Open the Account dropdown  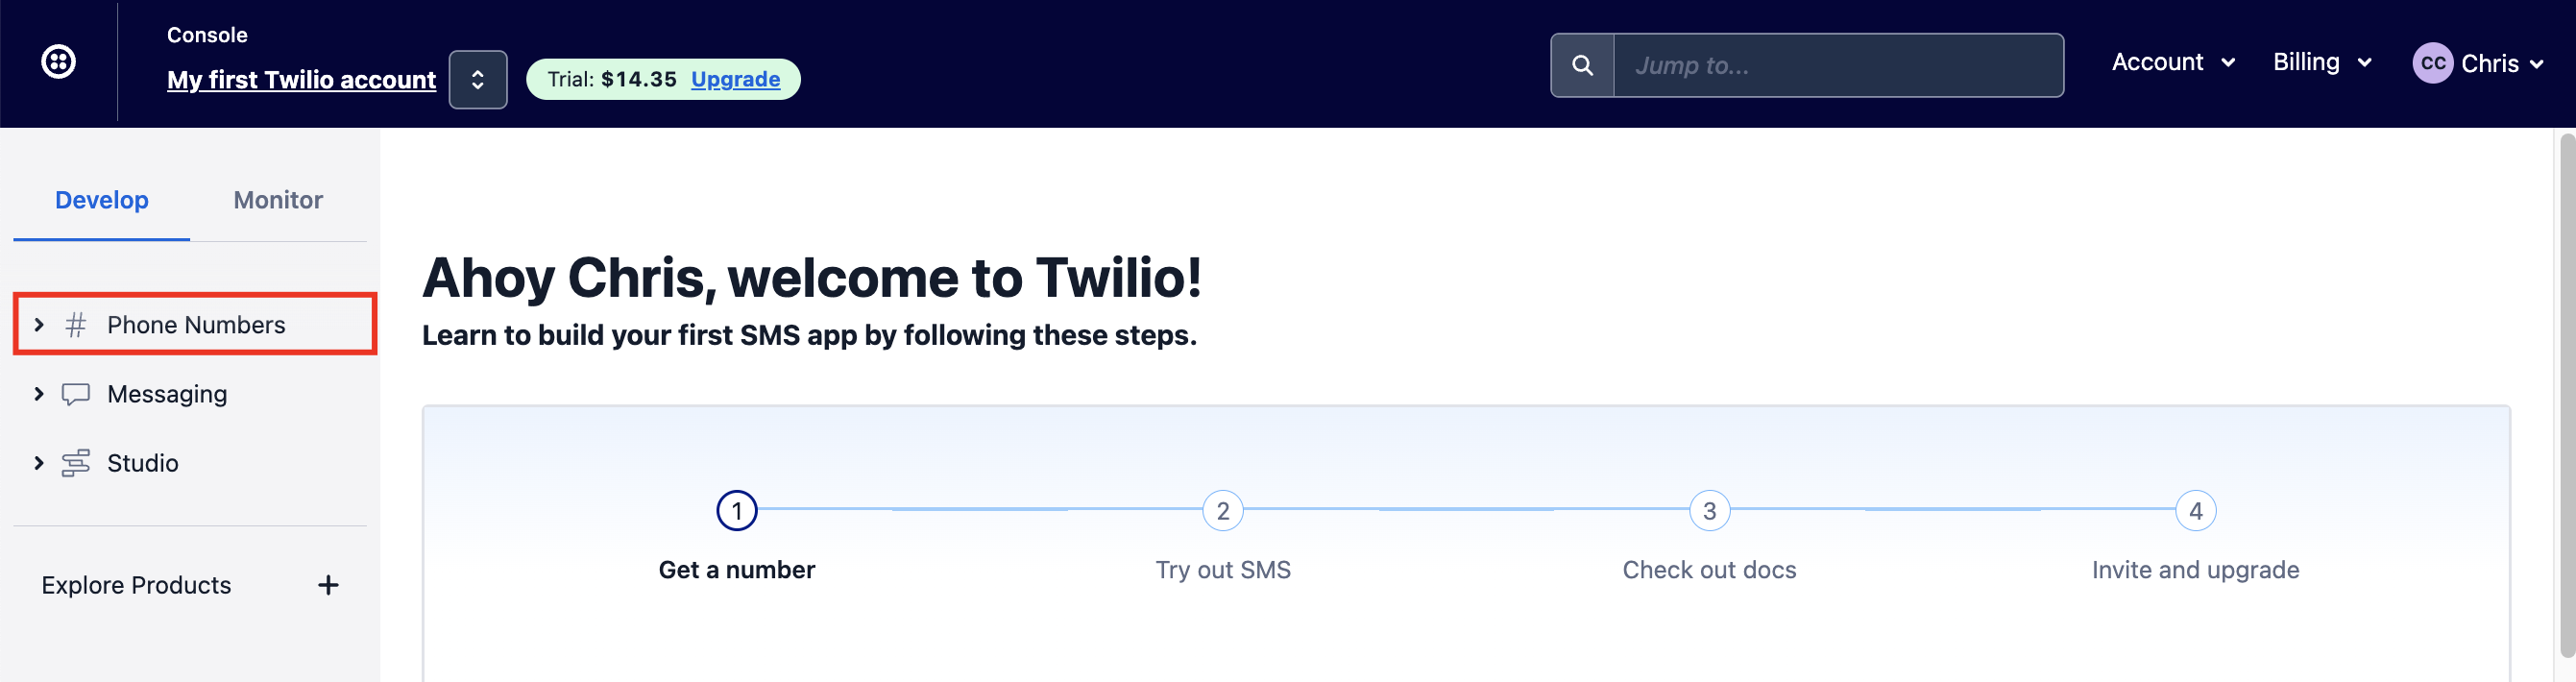pos(2172,61)
